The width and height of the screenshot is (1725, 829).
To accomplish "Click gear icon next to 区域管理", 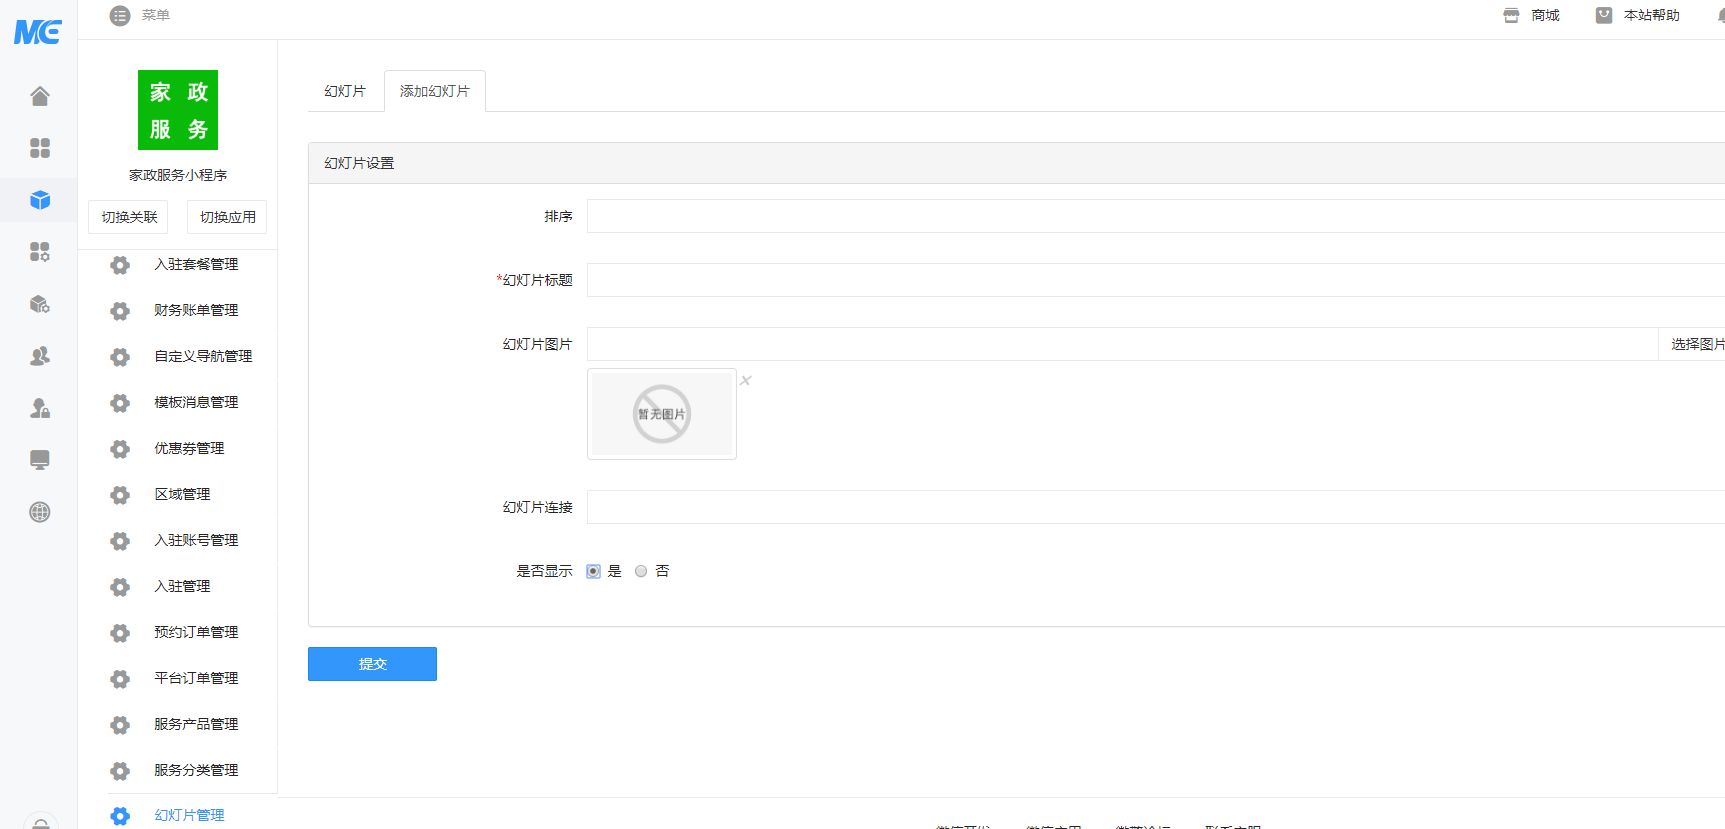I will click(120, 495).
